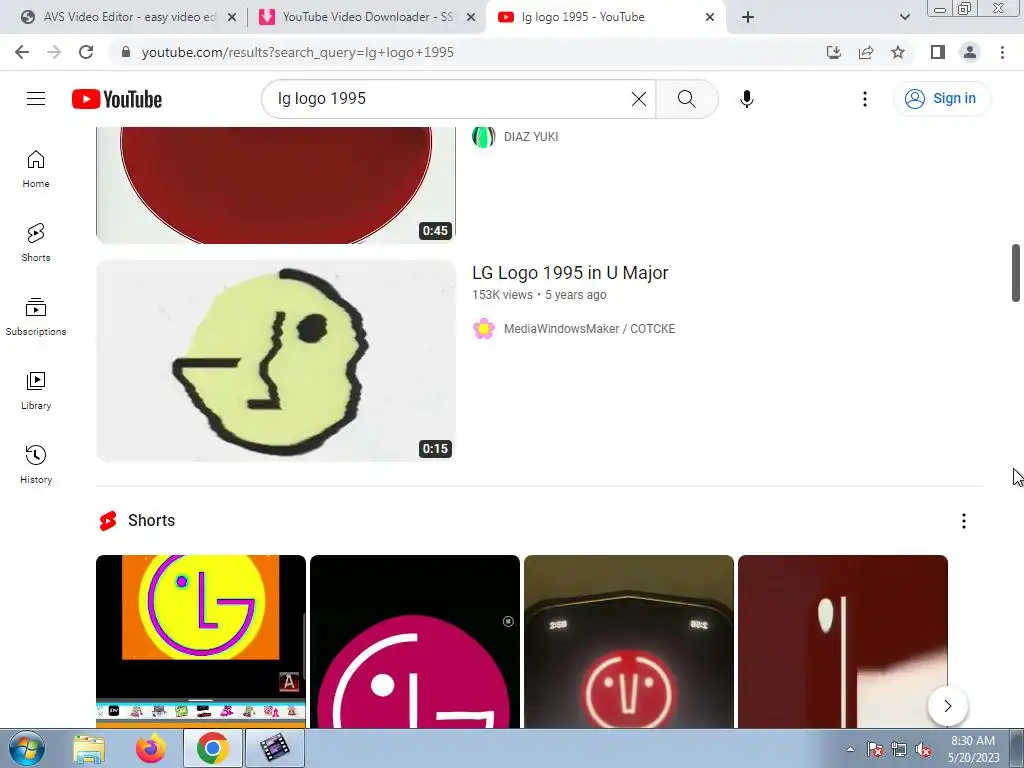Viewport: 1024px width, 768px height.
Task: Open the taskbar clock showing 8:30 AM
Action: coord(973,749)
